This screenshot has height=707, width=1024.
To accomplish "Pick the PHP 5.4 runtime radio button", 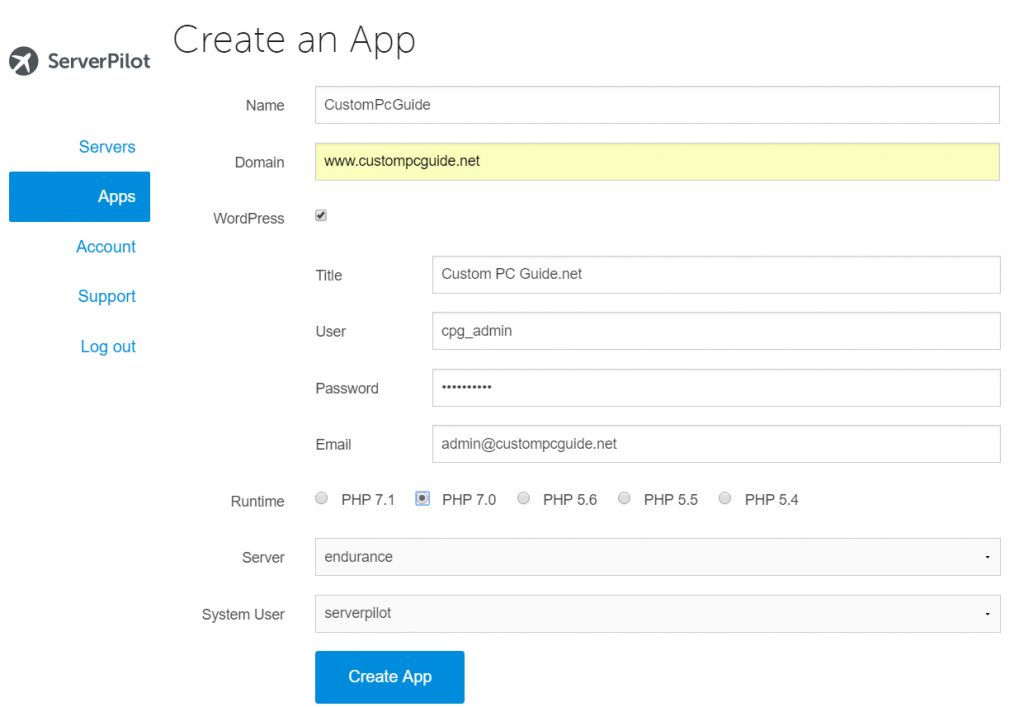I will 725,499.
